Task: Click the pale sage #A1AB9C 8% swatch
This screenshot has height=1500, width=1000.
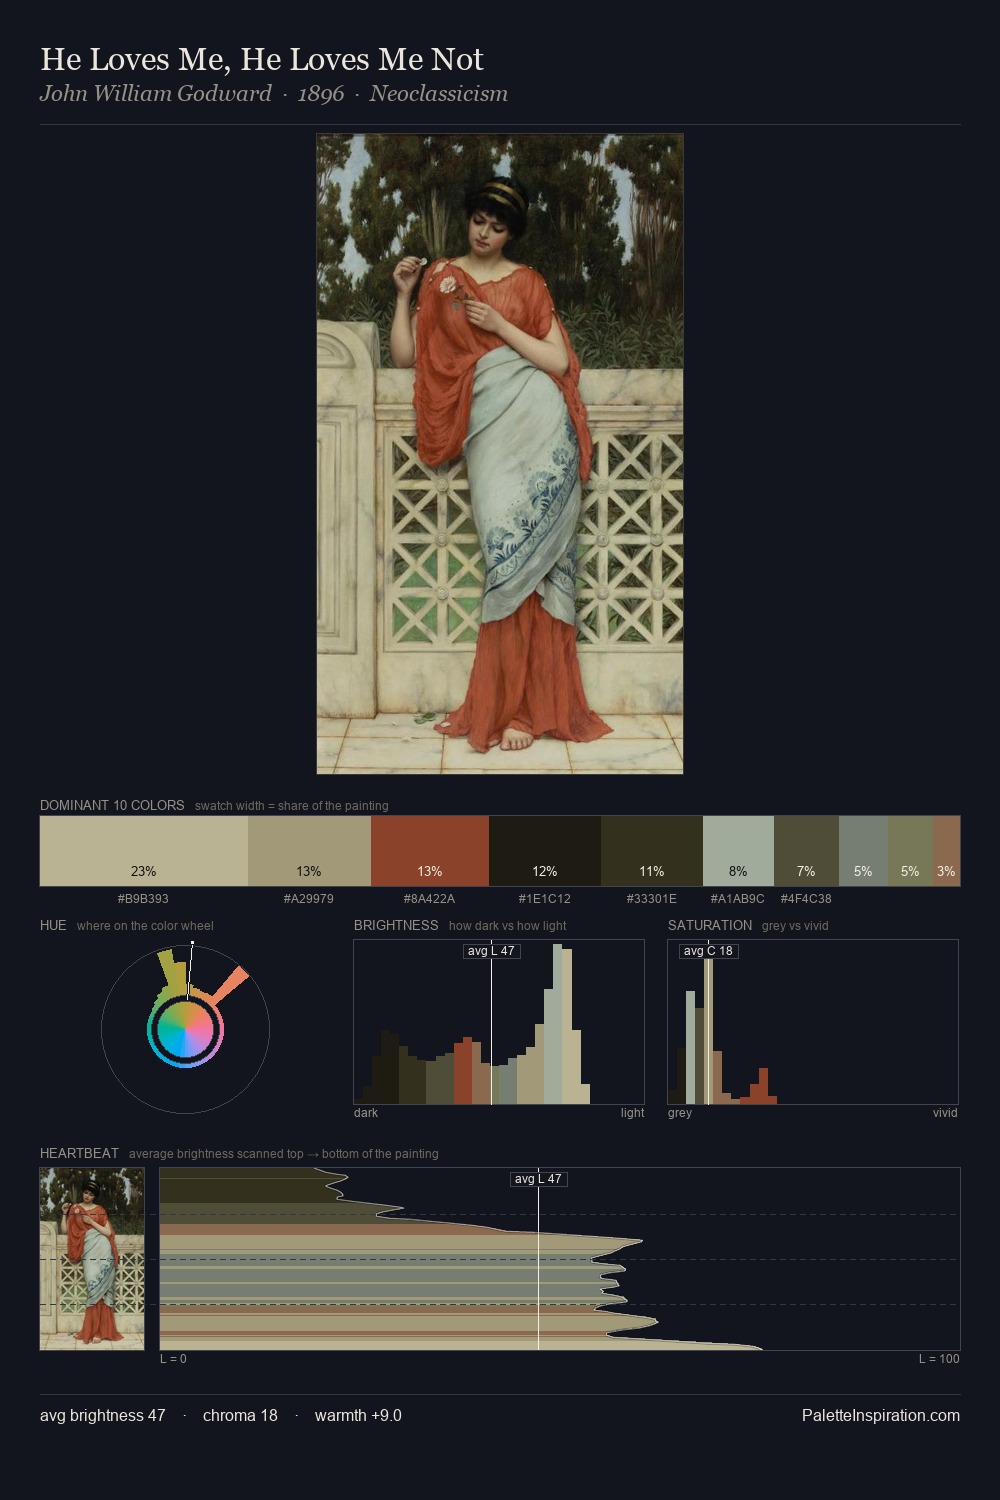Action: point(738,851)
